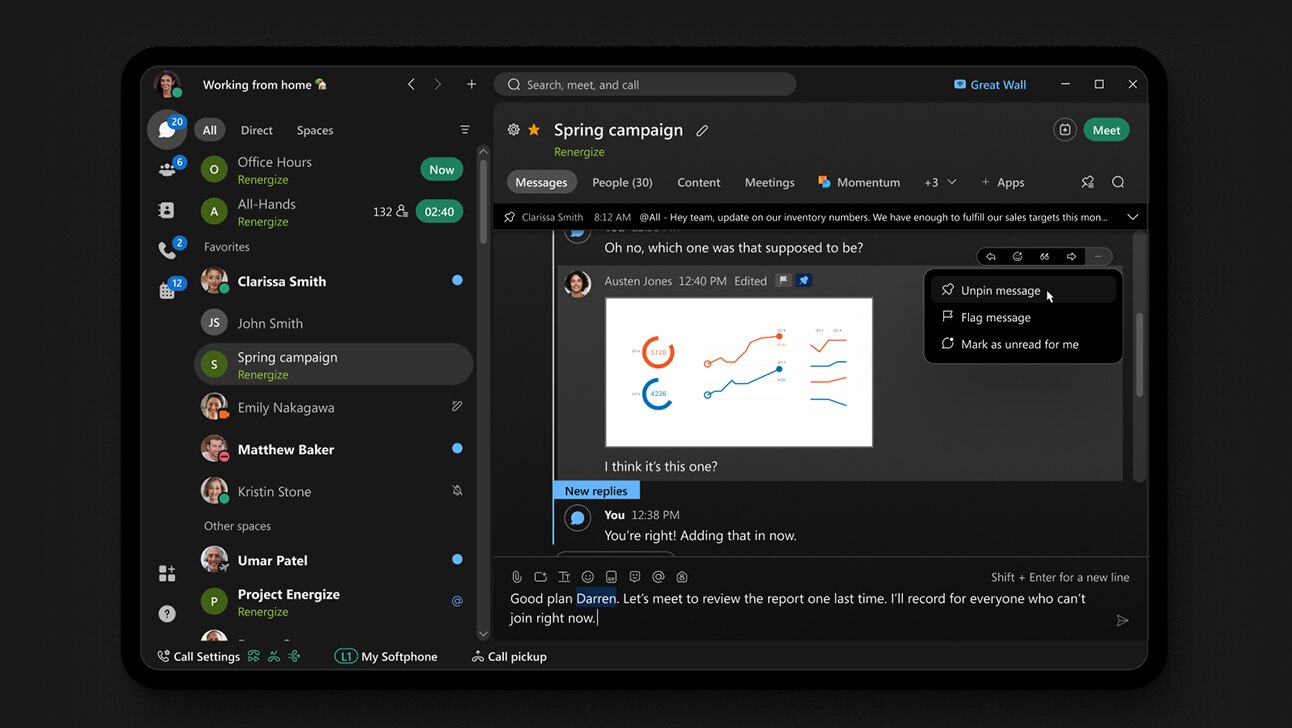Insert a GIF using the GIF icon

[611, 577]
